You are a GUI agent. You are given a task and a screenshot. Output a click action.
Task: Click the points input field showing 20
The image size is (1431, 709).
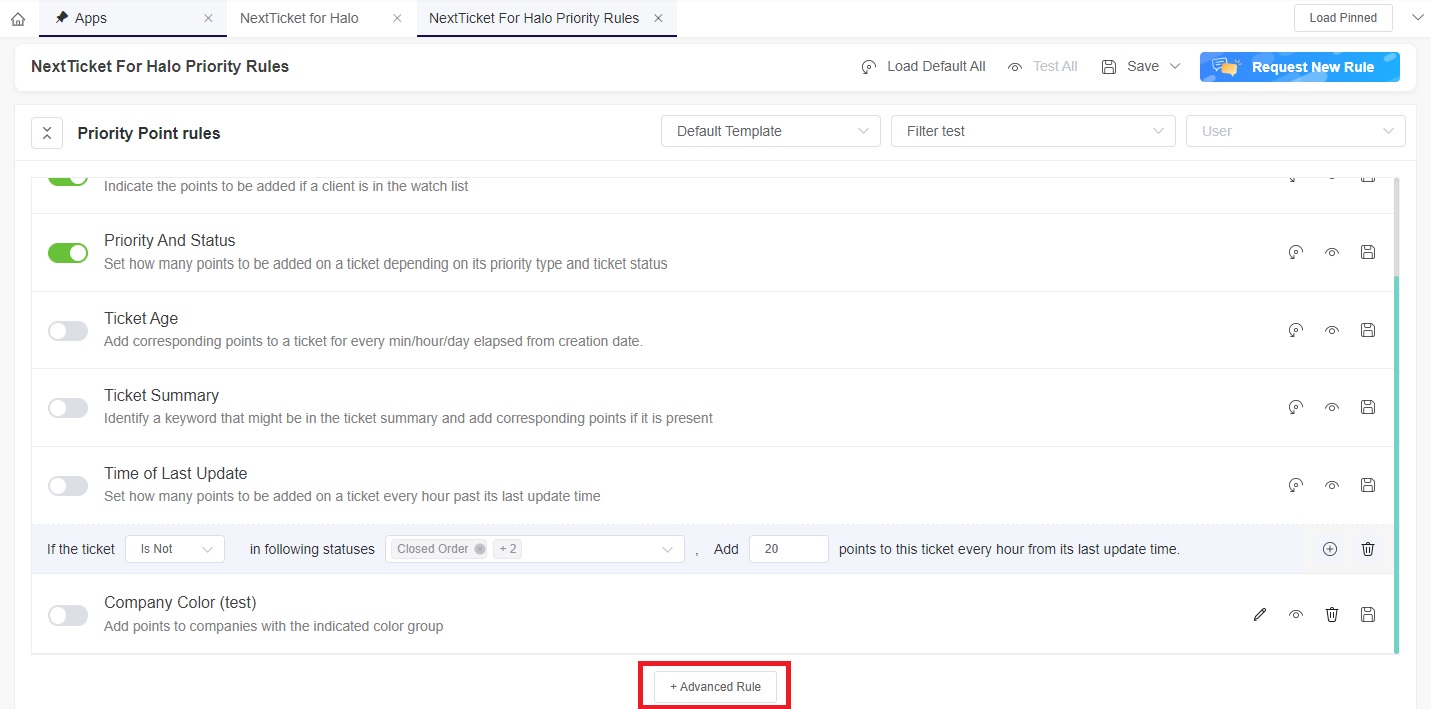click(788, 549)
